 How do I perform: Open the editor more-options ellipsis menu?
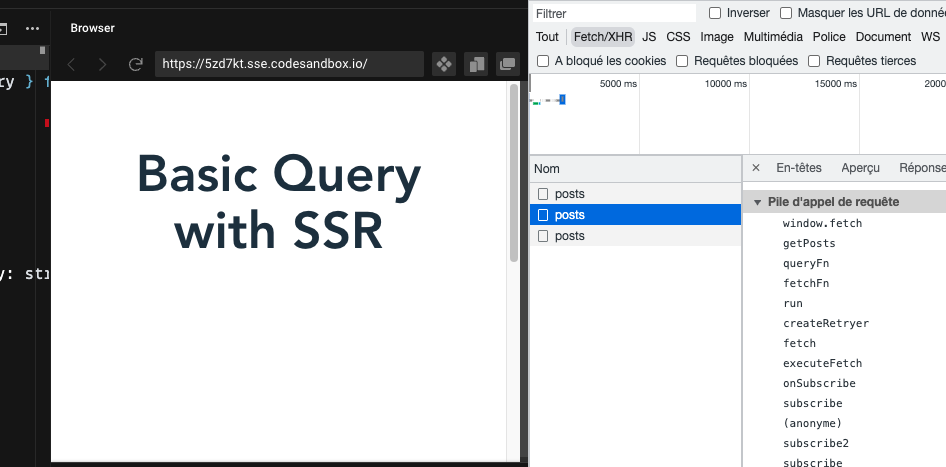click(32, 28)
